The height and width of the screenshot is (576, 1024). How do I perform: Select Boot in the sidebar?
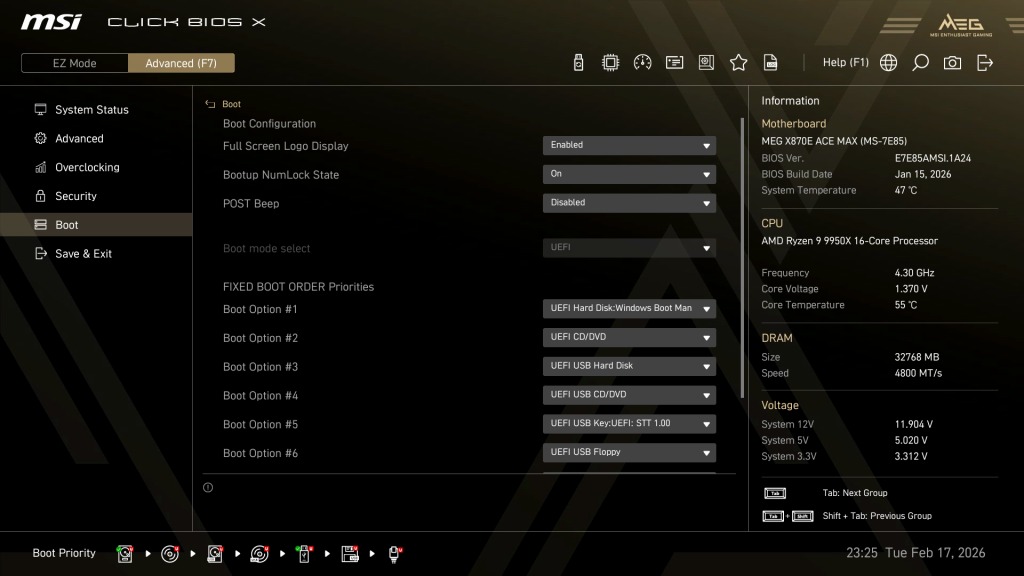(96, 225)
